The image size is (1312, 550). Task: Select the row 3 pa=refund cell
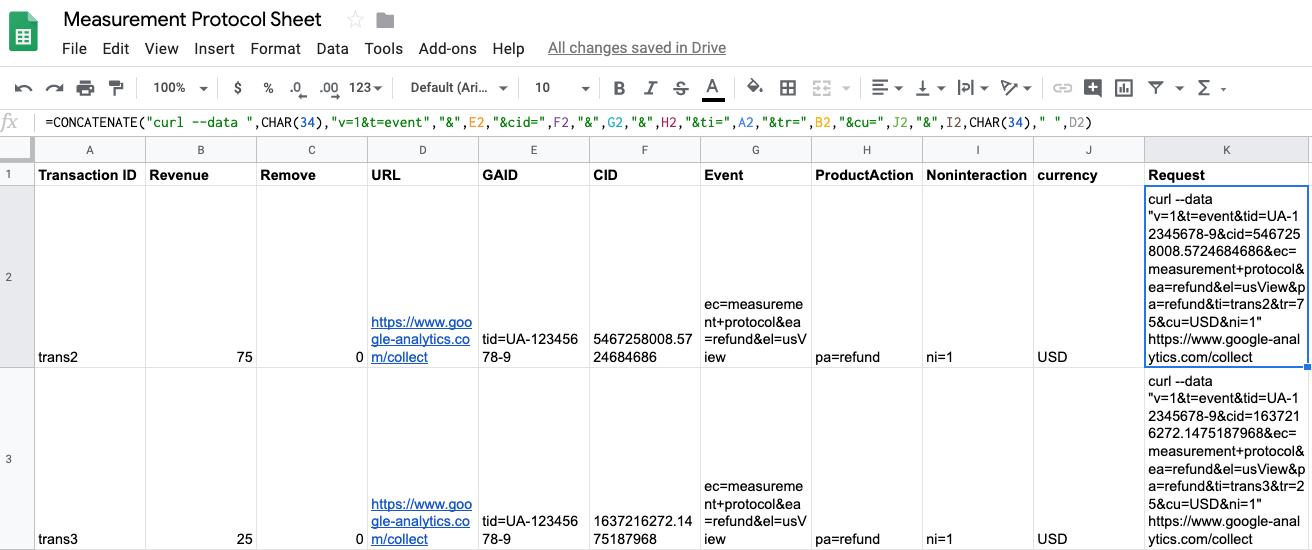867,459
